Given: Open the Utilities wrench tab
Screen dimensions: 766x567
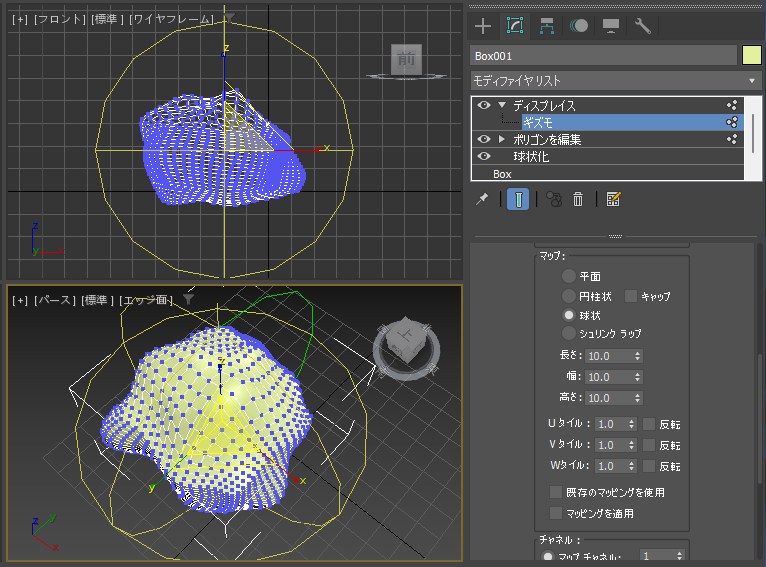Looking at the screenshot, I should click(642, 26).
